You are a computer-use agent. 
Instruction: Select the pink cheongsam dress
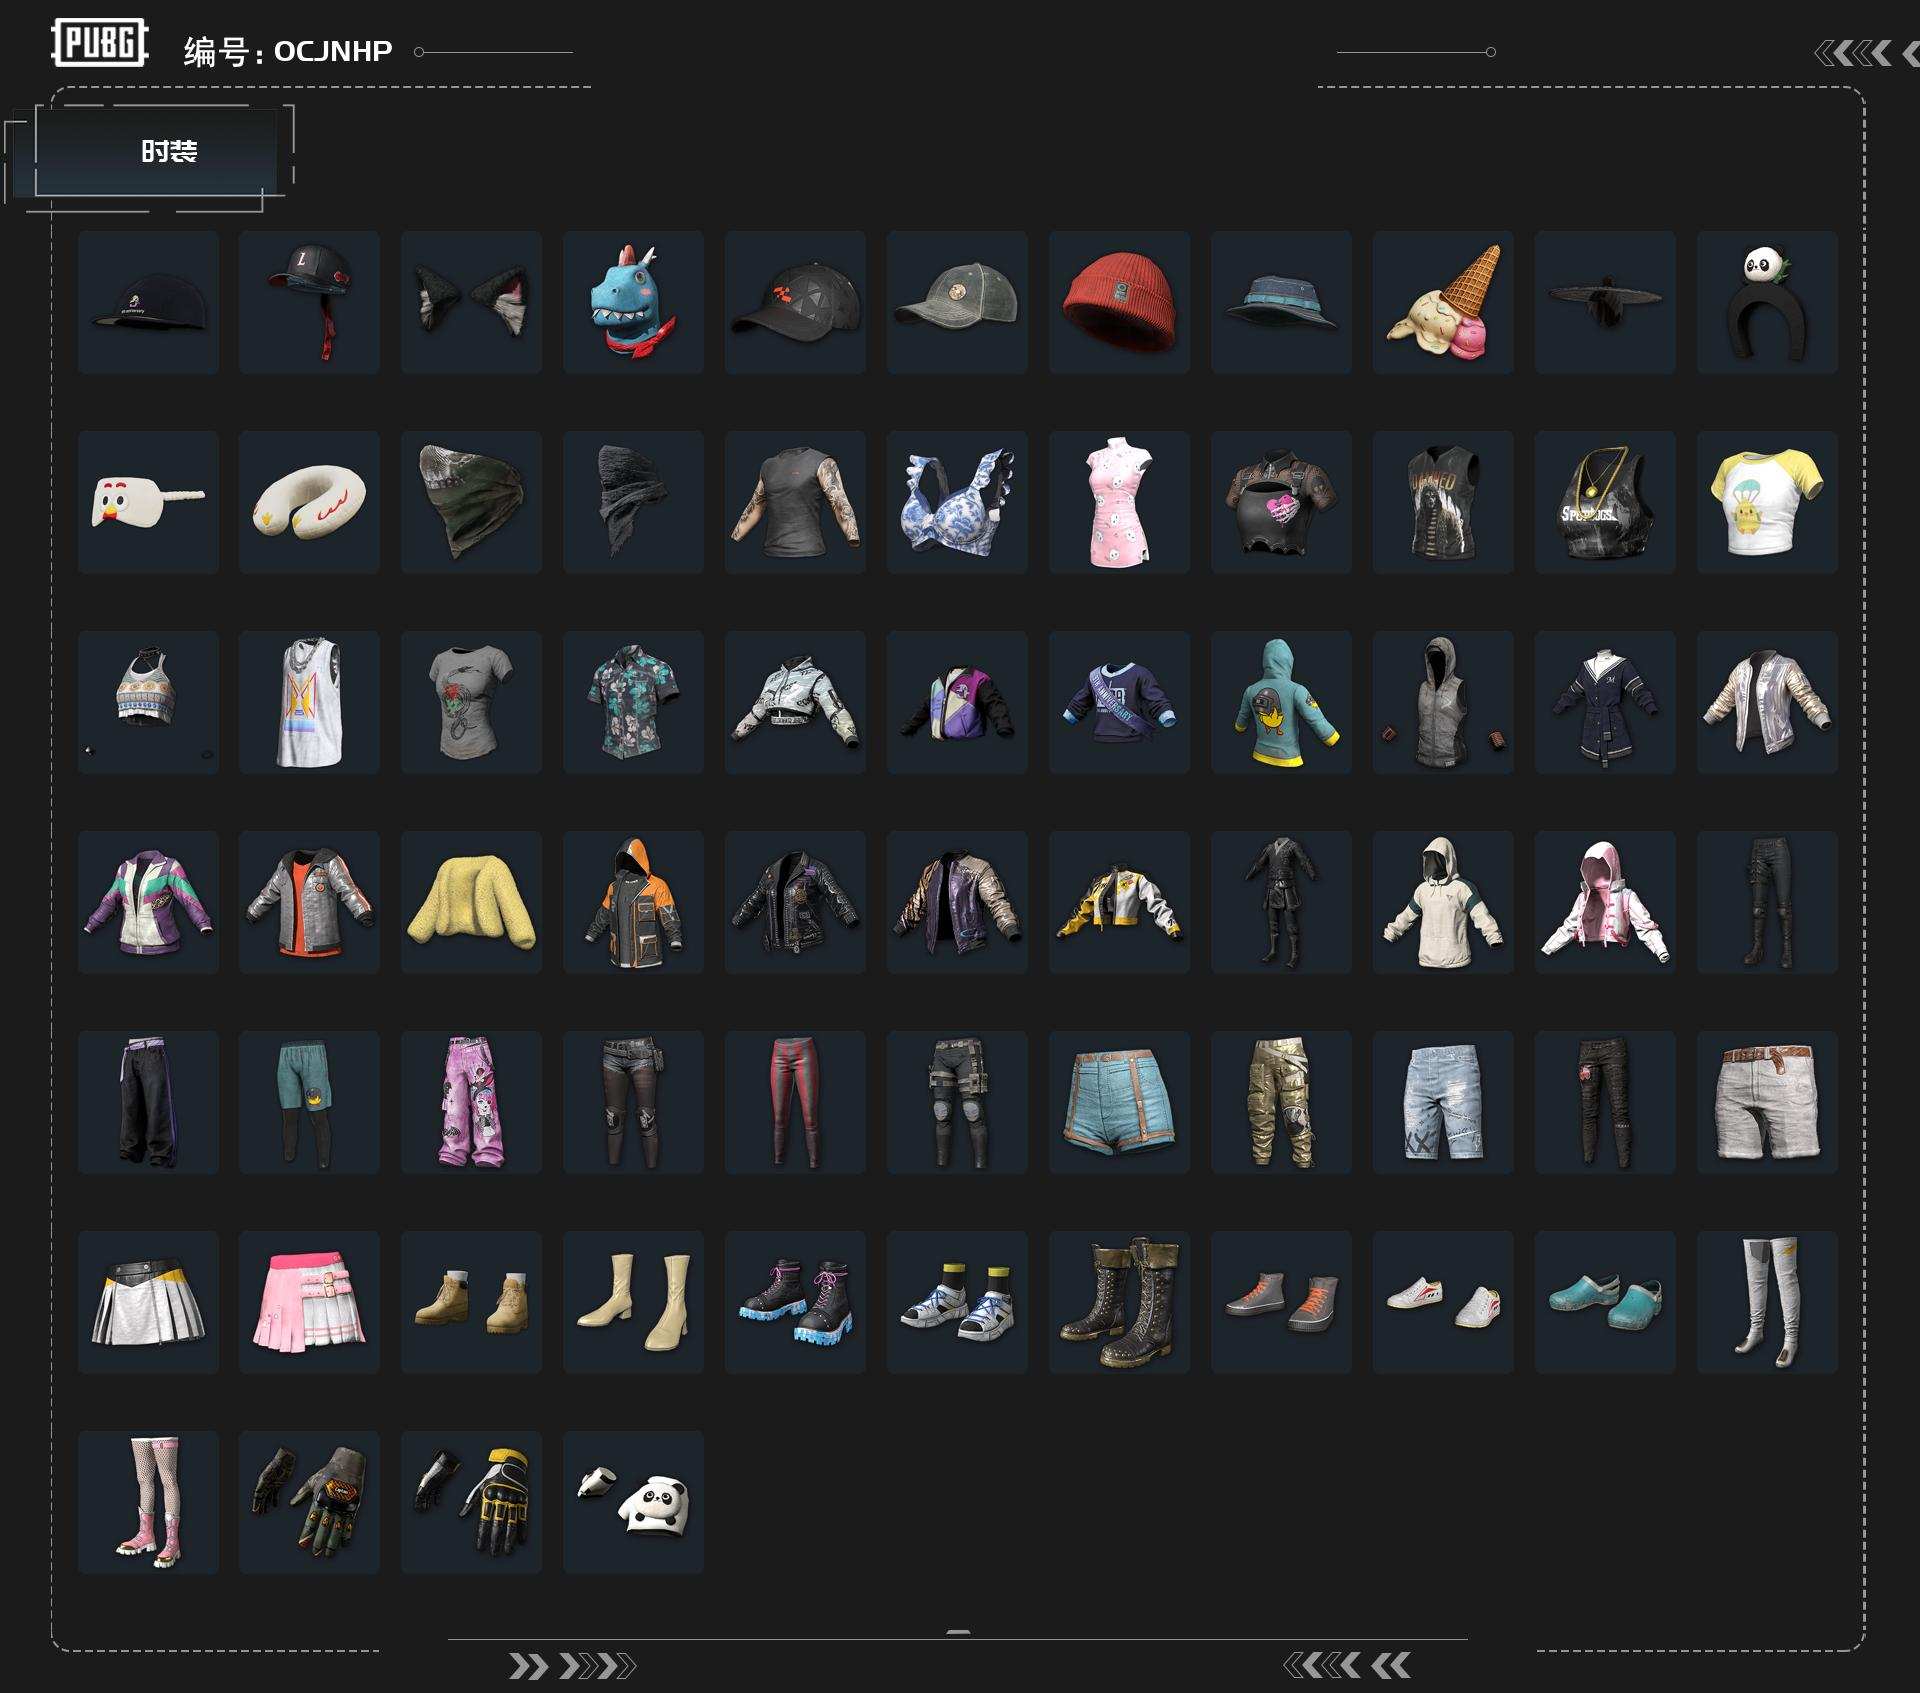point(1119,502)
